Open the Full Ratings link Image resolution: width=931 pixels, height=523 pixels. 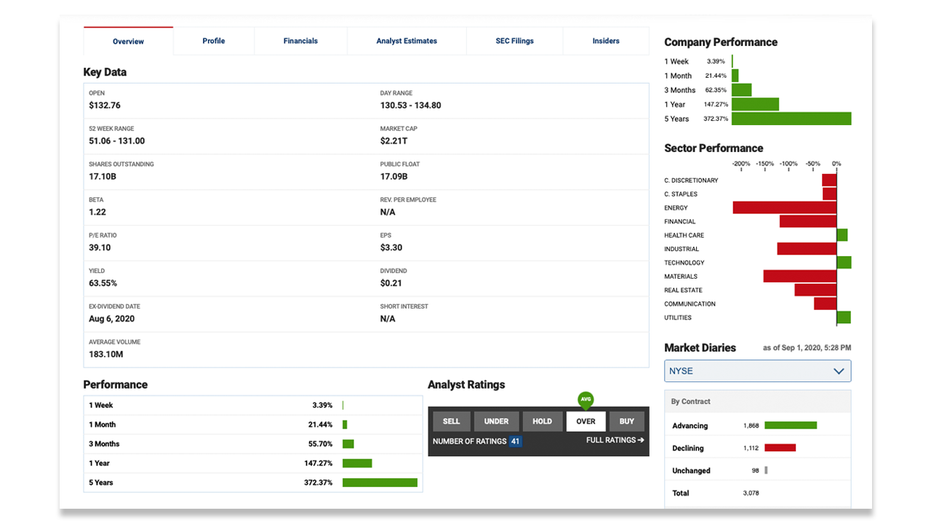point(615,441)
